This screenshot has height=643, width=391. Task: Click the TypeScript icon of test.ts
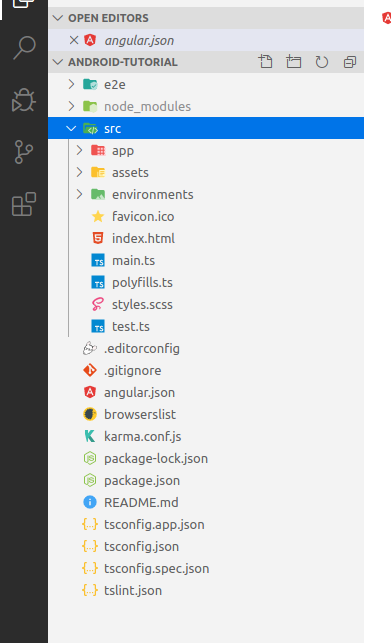tap(98, 326)
